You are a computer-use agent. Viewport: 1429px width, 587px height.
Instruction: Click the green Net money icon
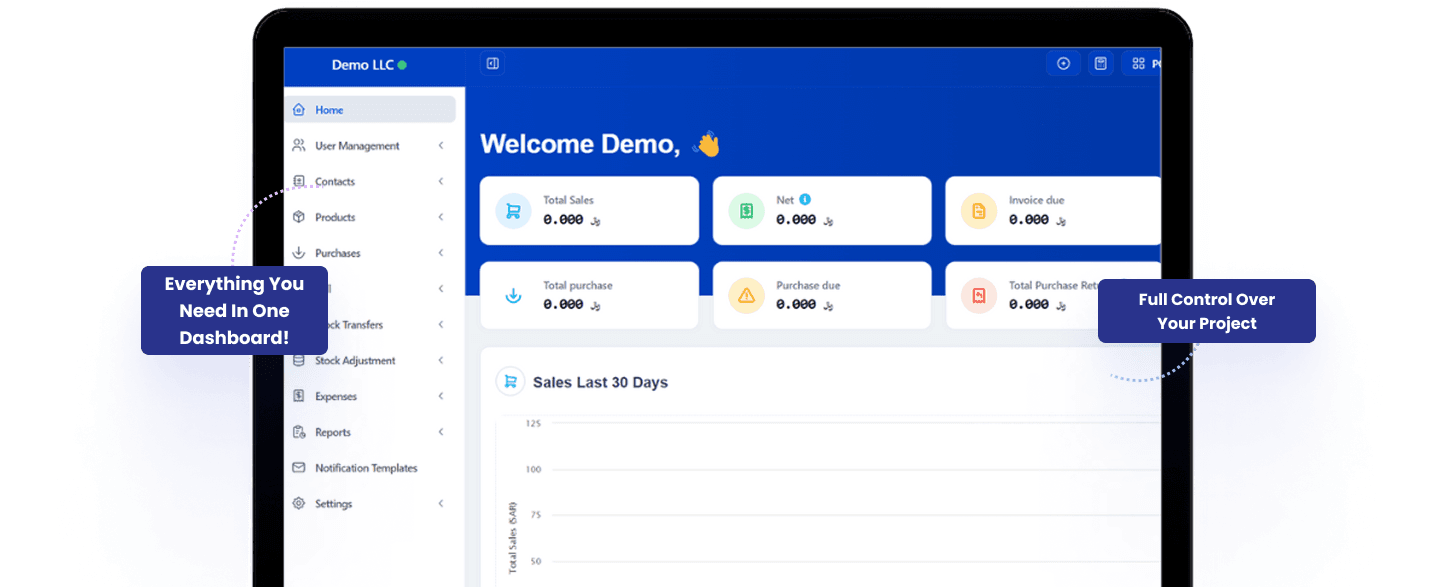point(746,211)
